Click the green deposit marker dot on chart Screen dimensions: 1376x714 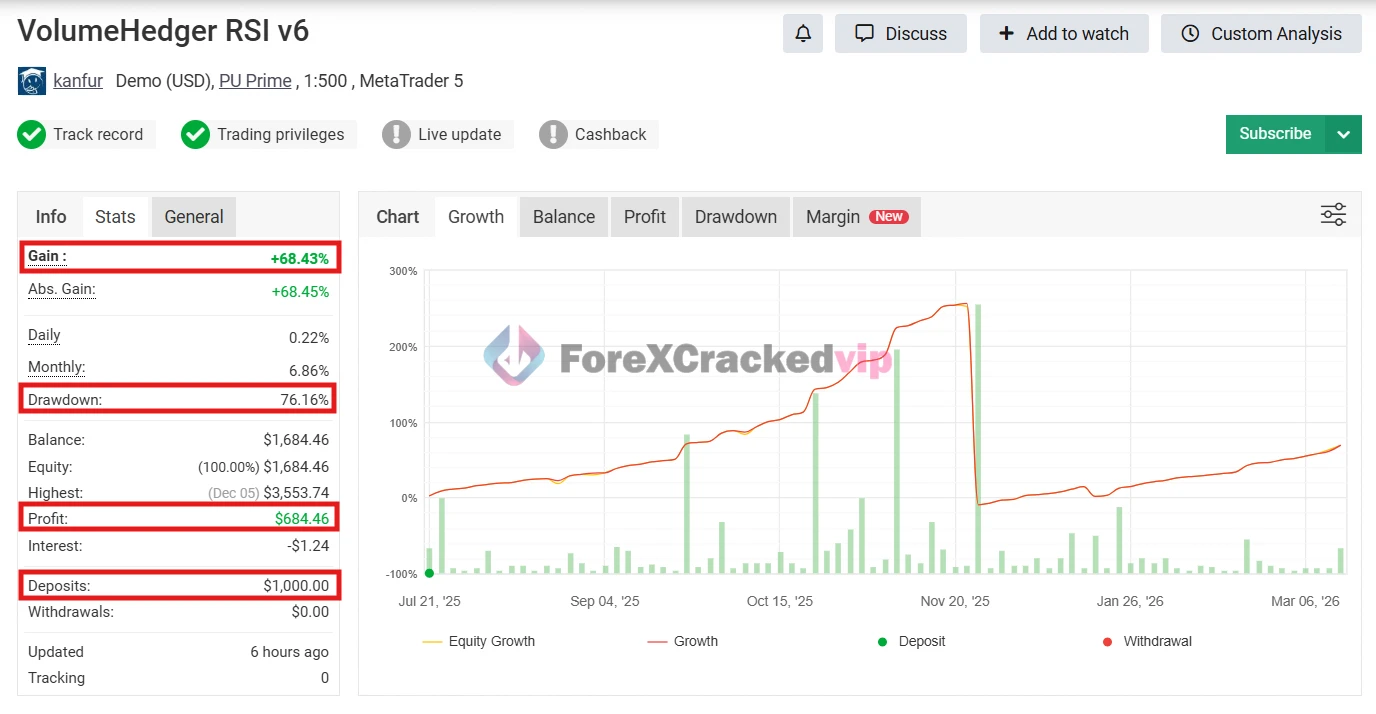click(429, 573)
